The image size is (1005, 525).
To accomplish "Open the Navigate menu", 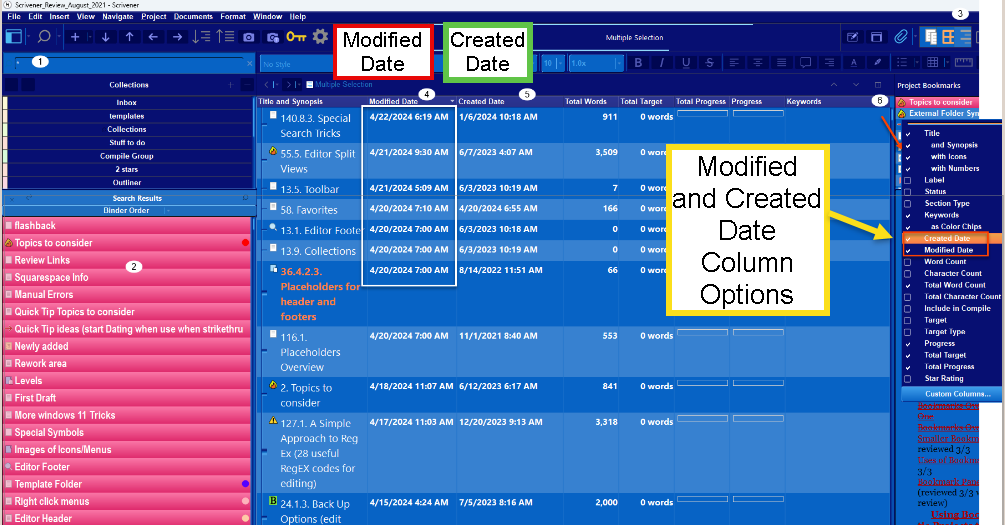I will pos(118,17).
